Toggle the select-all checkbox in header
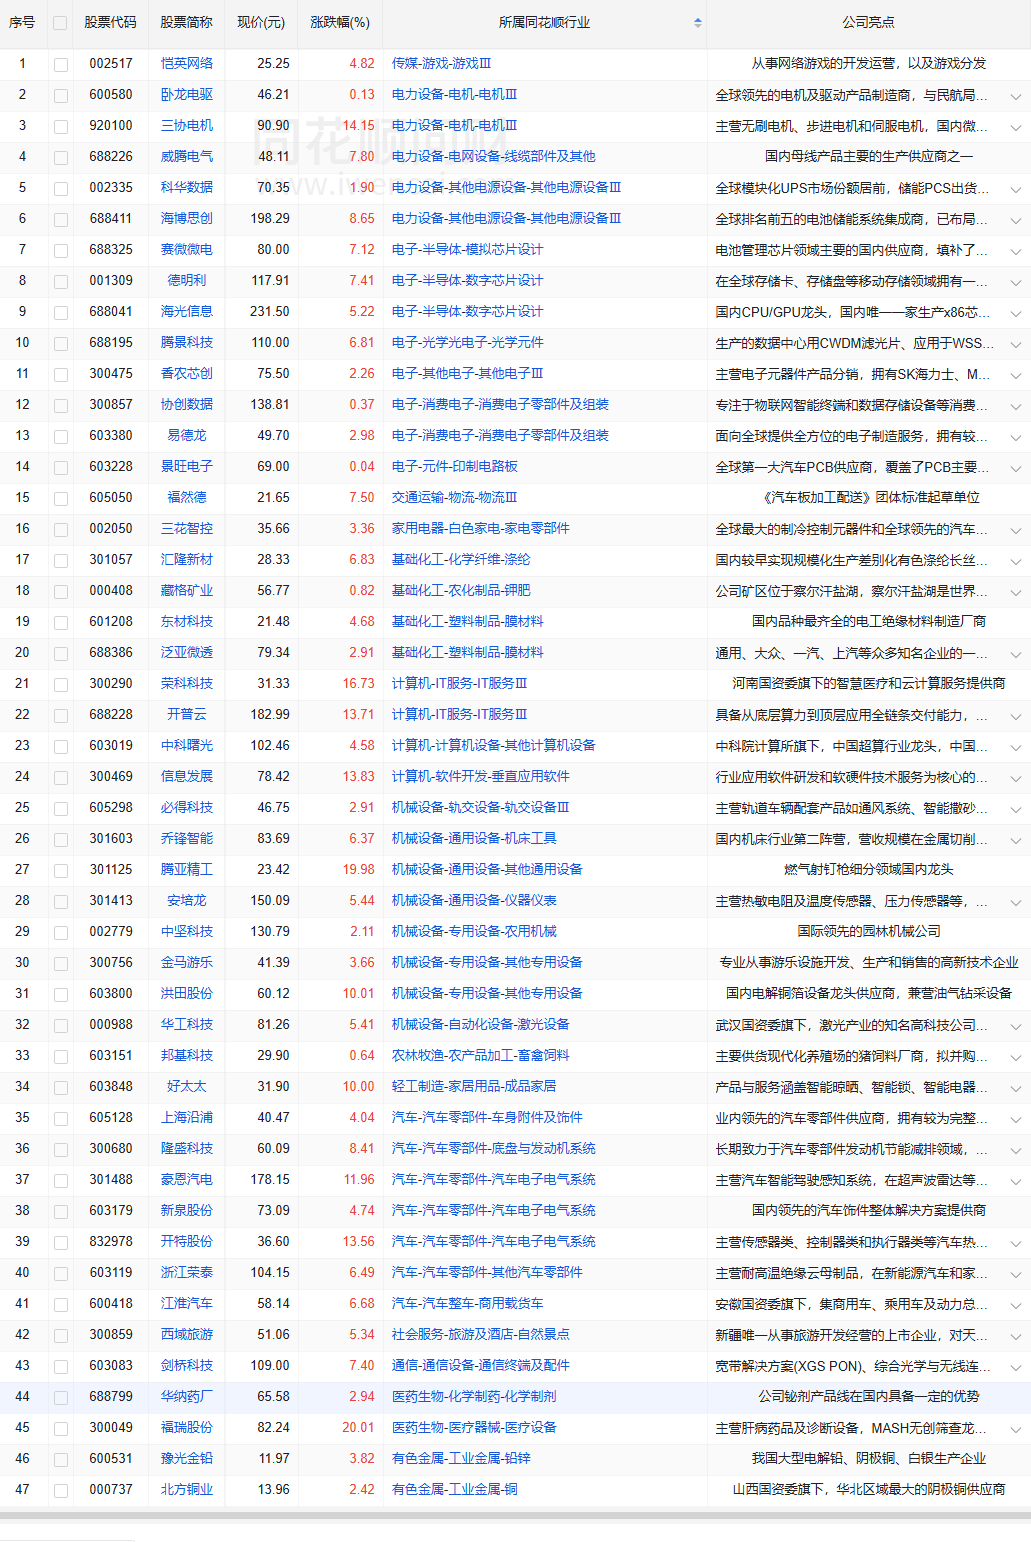The height and width of the screenshot is (1542, 1031). [60, 23]
